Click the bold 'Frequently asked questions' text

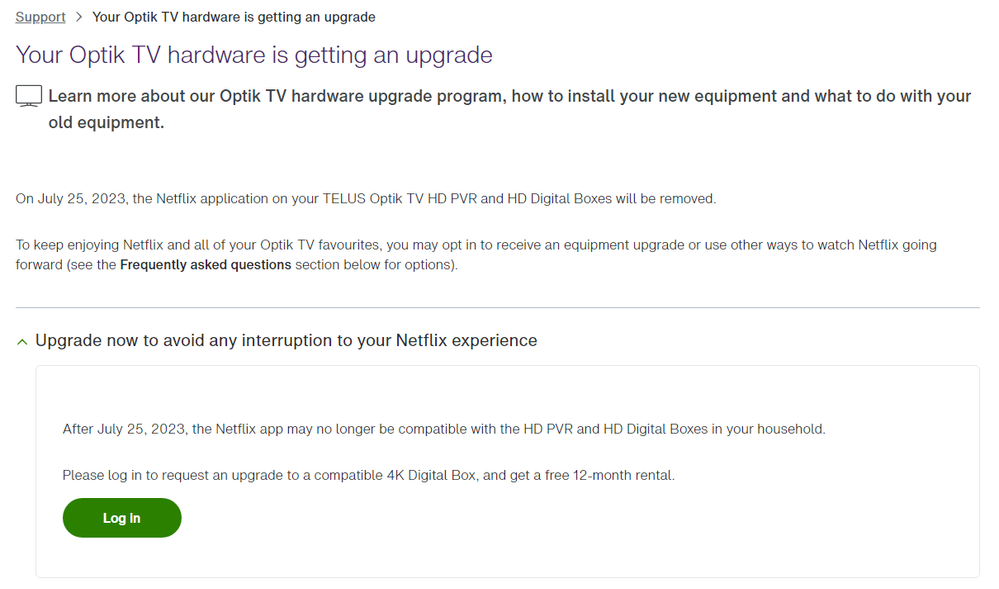[205, 265]
